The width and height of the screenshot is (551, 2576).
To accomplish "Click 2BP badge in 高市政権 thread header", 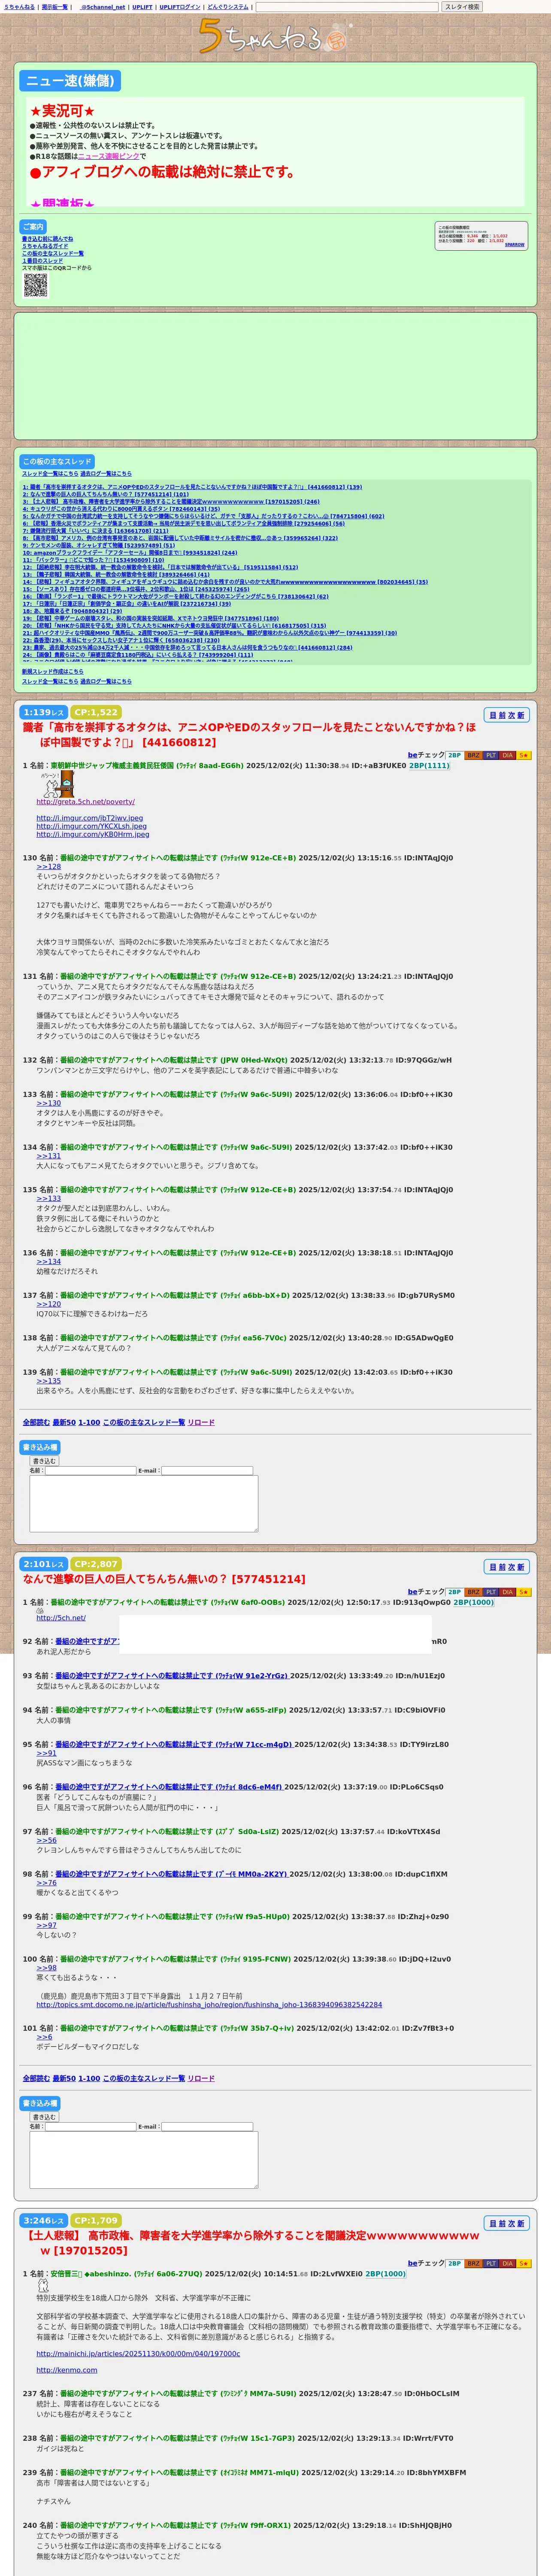I will pos(455,2263).
